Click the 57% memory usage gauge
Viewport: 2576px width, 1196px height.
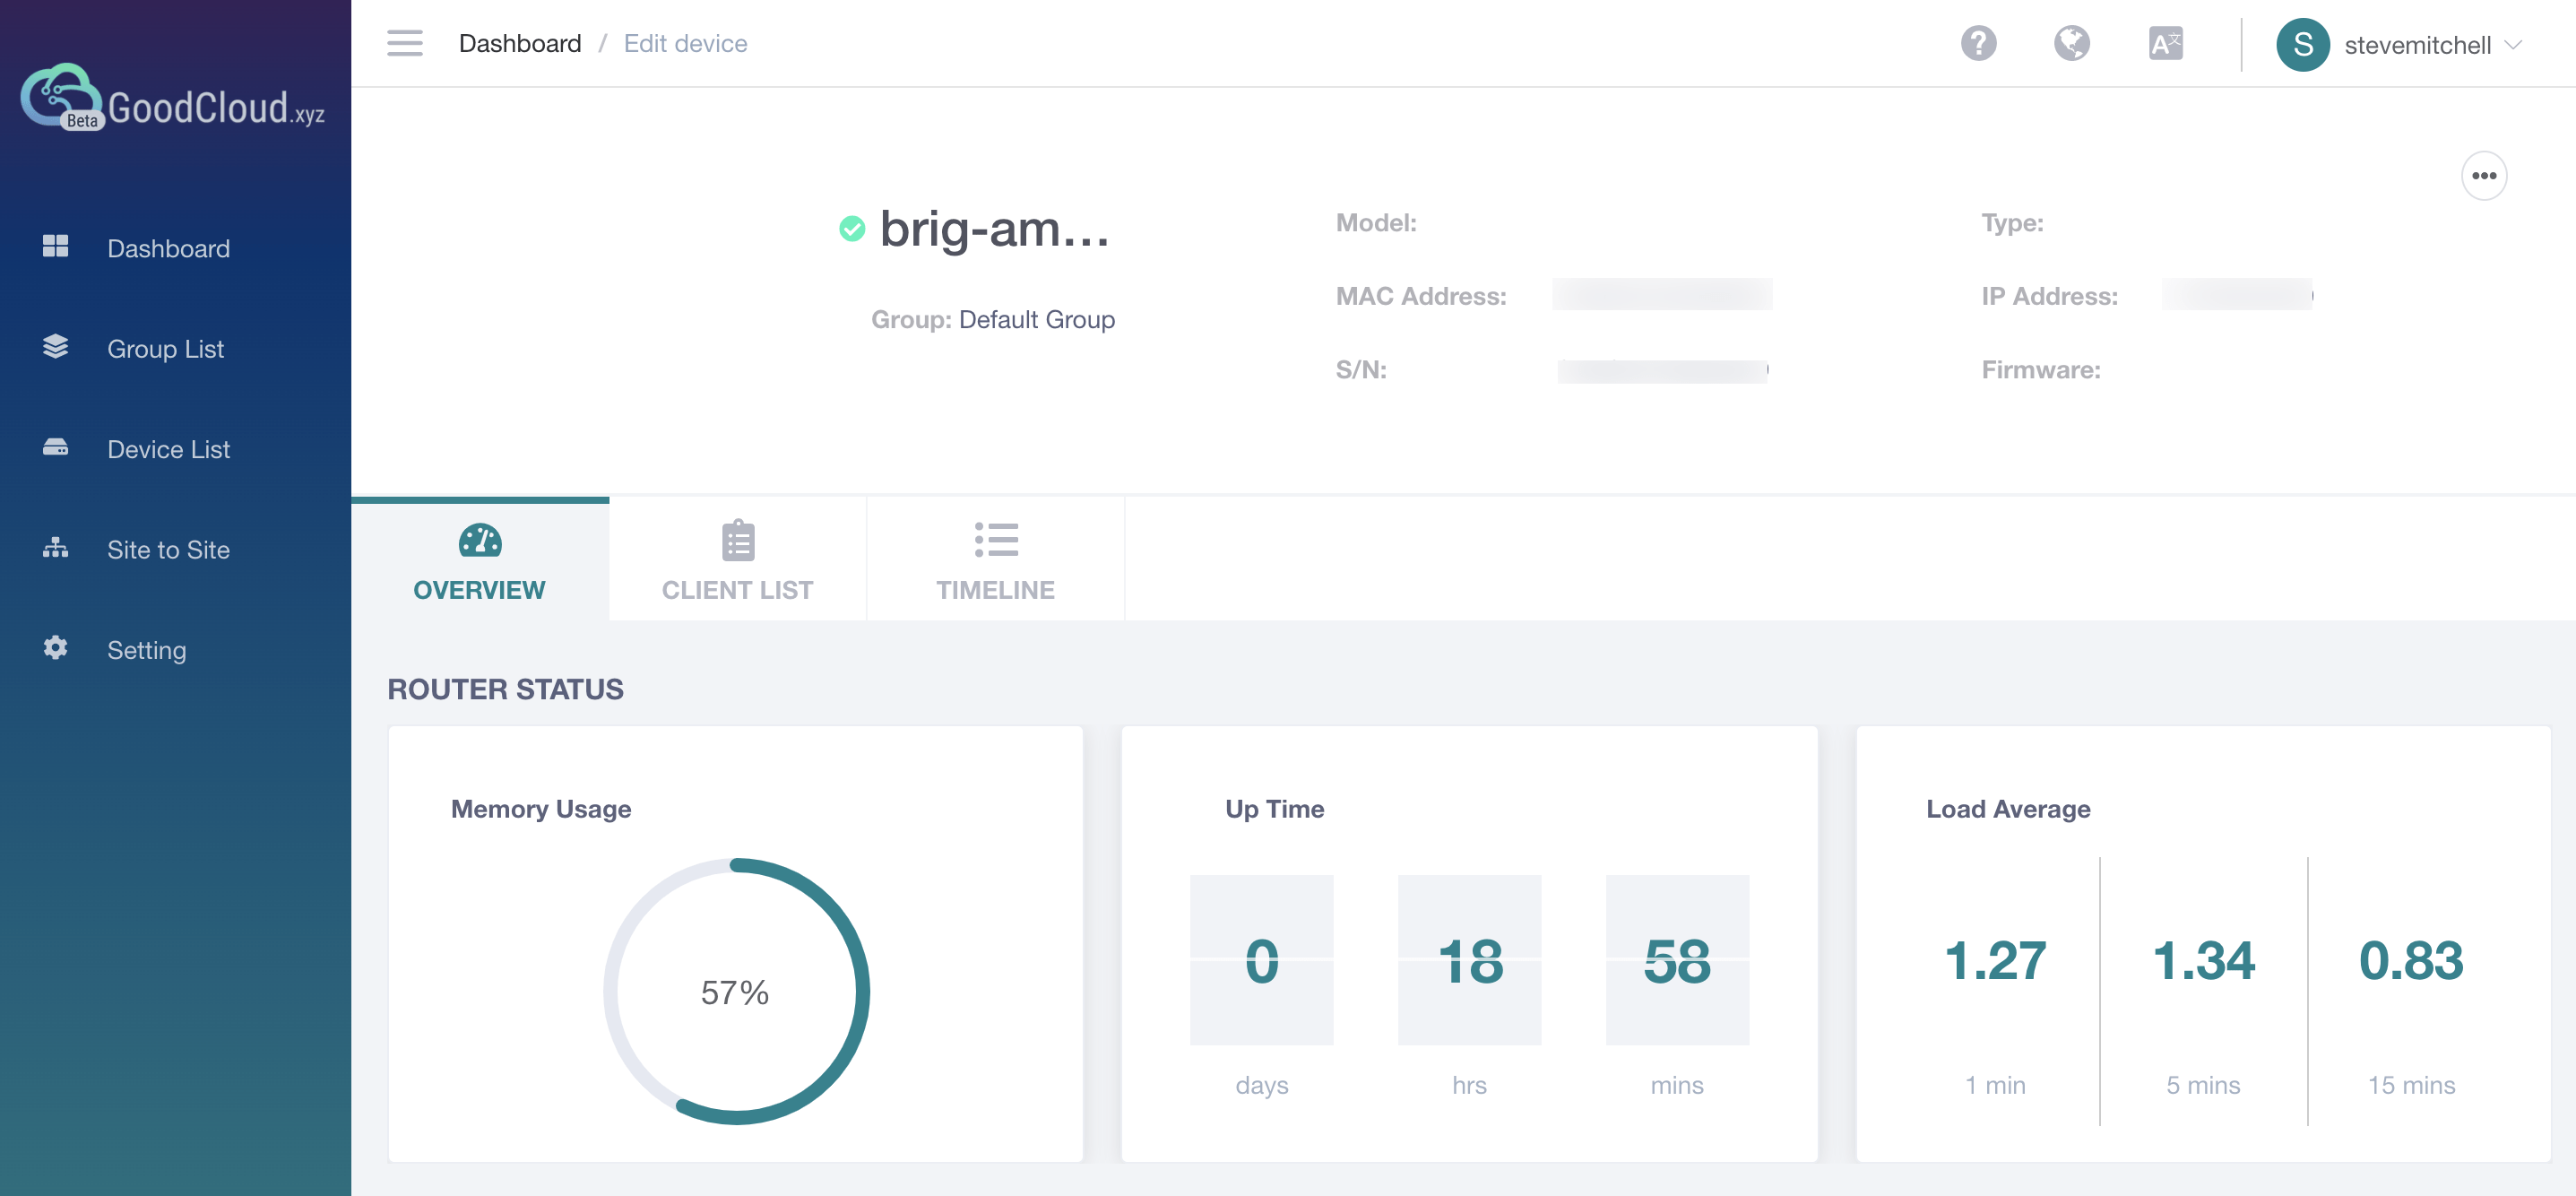[735, 991]
